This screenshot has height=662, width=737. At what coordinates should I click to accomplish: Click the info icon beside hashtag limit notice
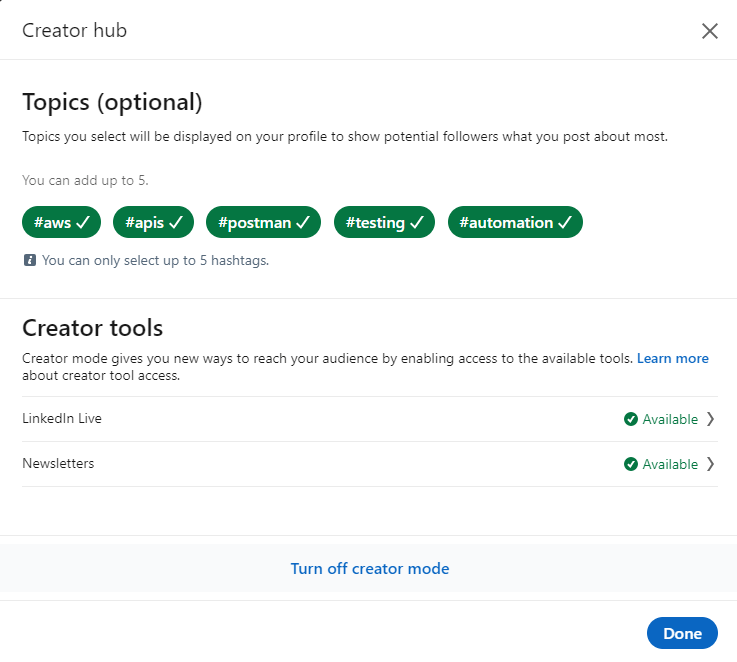click(x=30, y=260)
